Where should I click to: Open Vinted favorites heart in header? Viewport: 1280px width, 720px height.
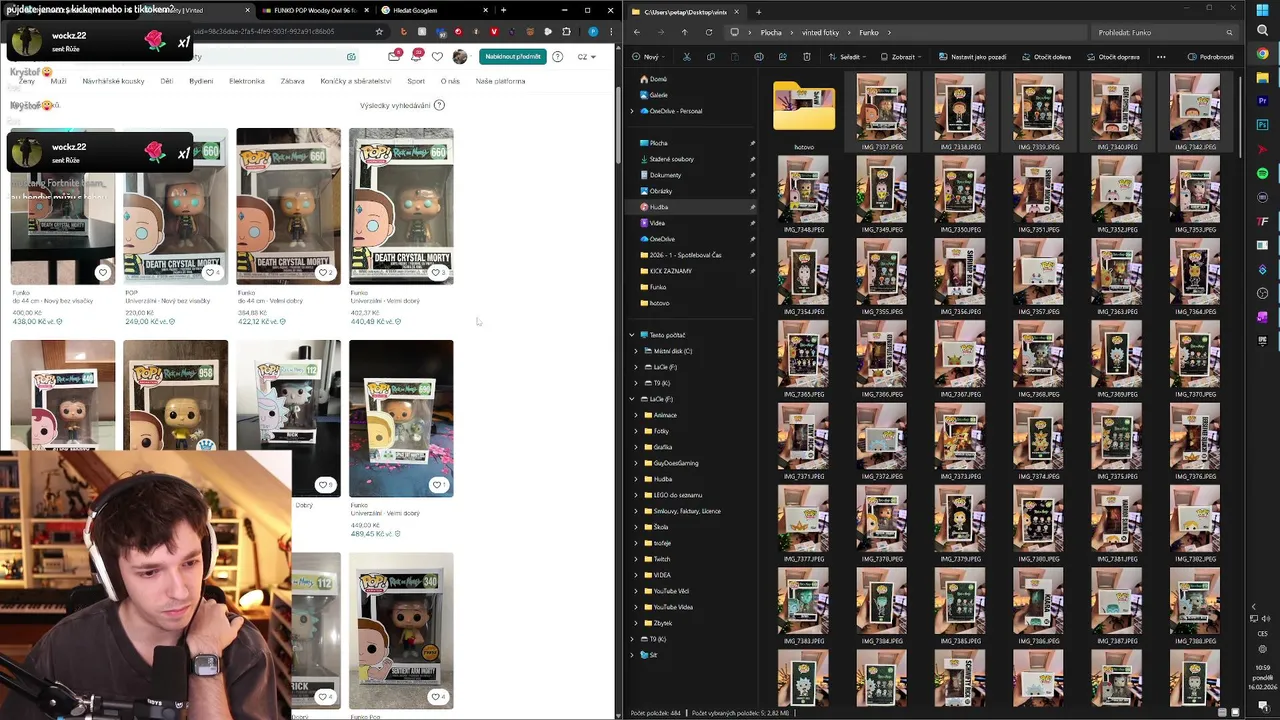(437, 57)
